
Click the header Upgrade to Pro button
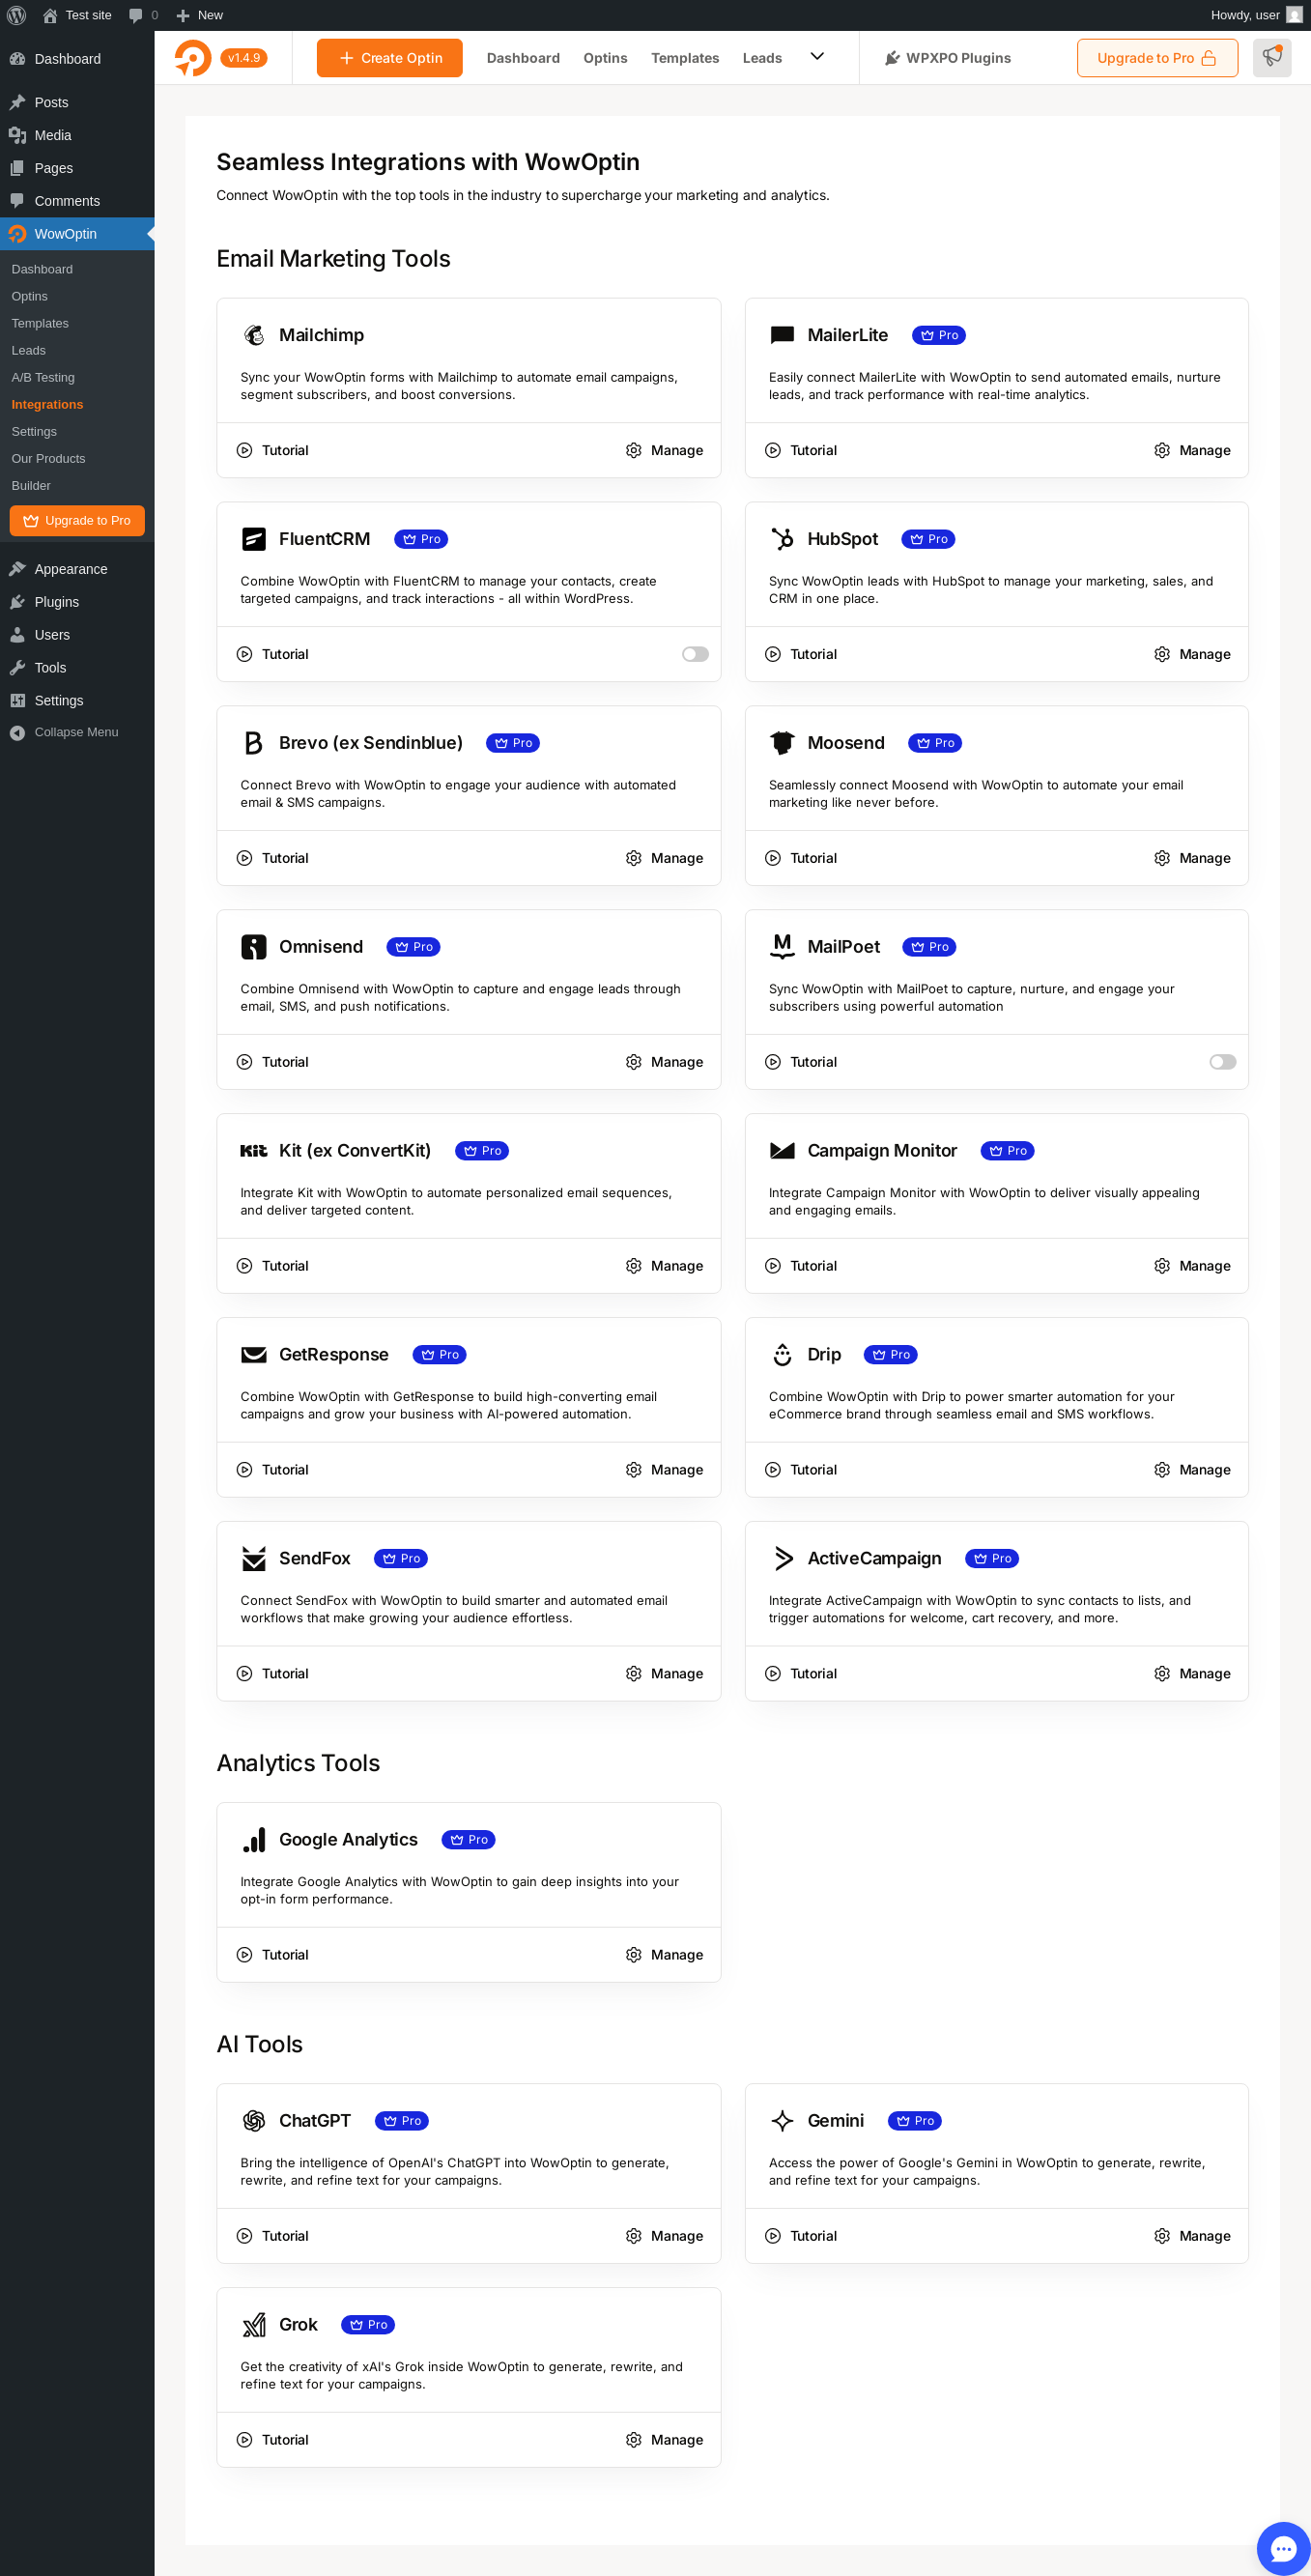point(1156,58)
